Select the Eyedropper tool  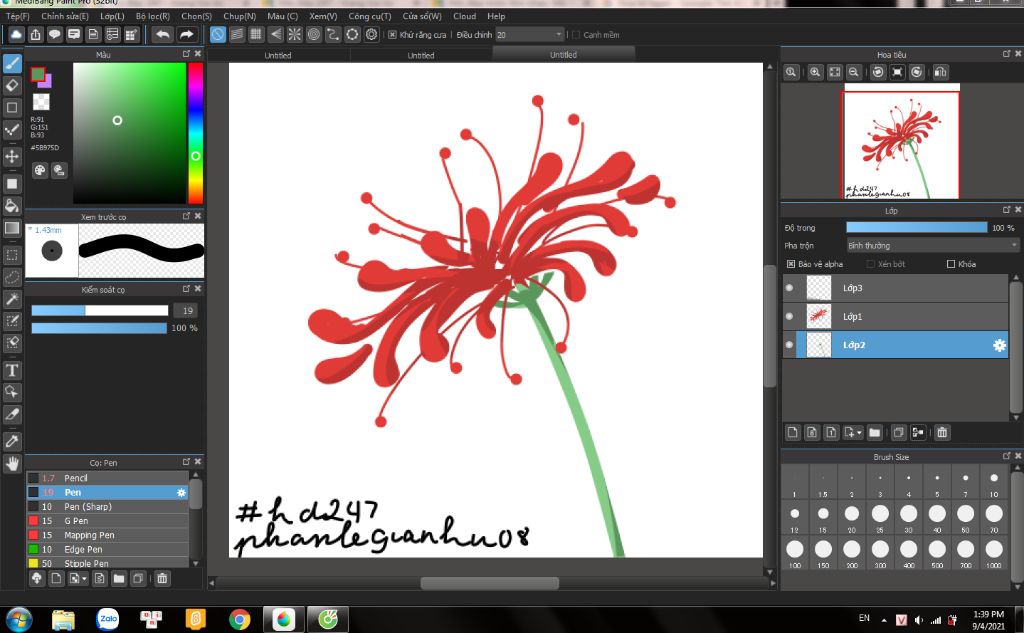[x=12, y=442]
